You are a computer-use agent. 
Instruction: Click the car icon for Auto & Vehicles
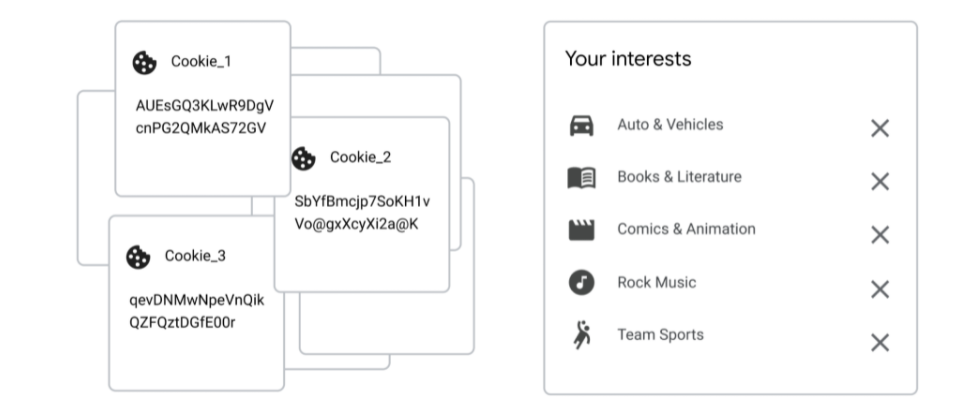(x=581, y=126)
